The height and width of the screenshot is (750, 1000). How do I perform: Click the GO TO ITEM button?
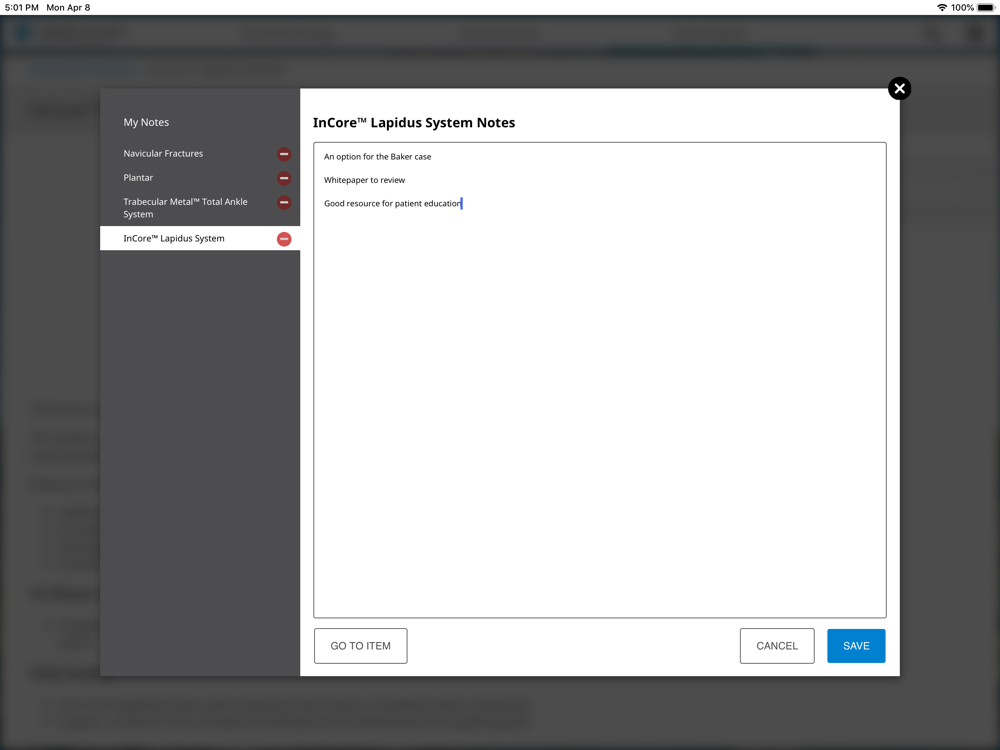(360, 646)
